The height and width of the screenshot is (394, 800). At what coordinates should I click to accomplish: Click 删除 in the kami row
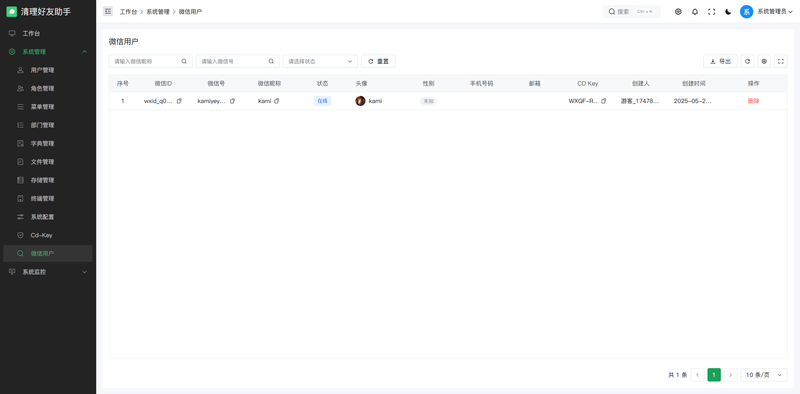[x=754, y=101]
